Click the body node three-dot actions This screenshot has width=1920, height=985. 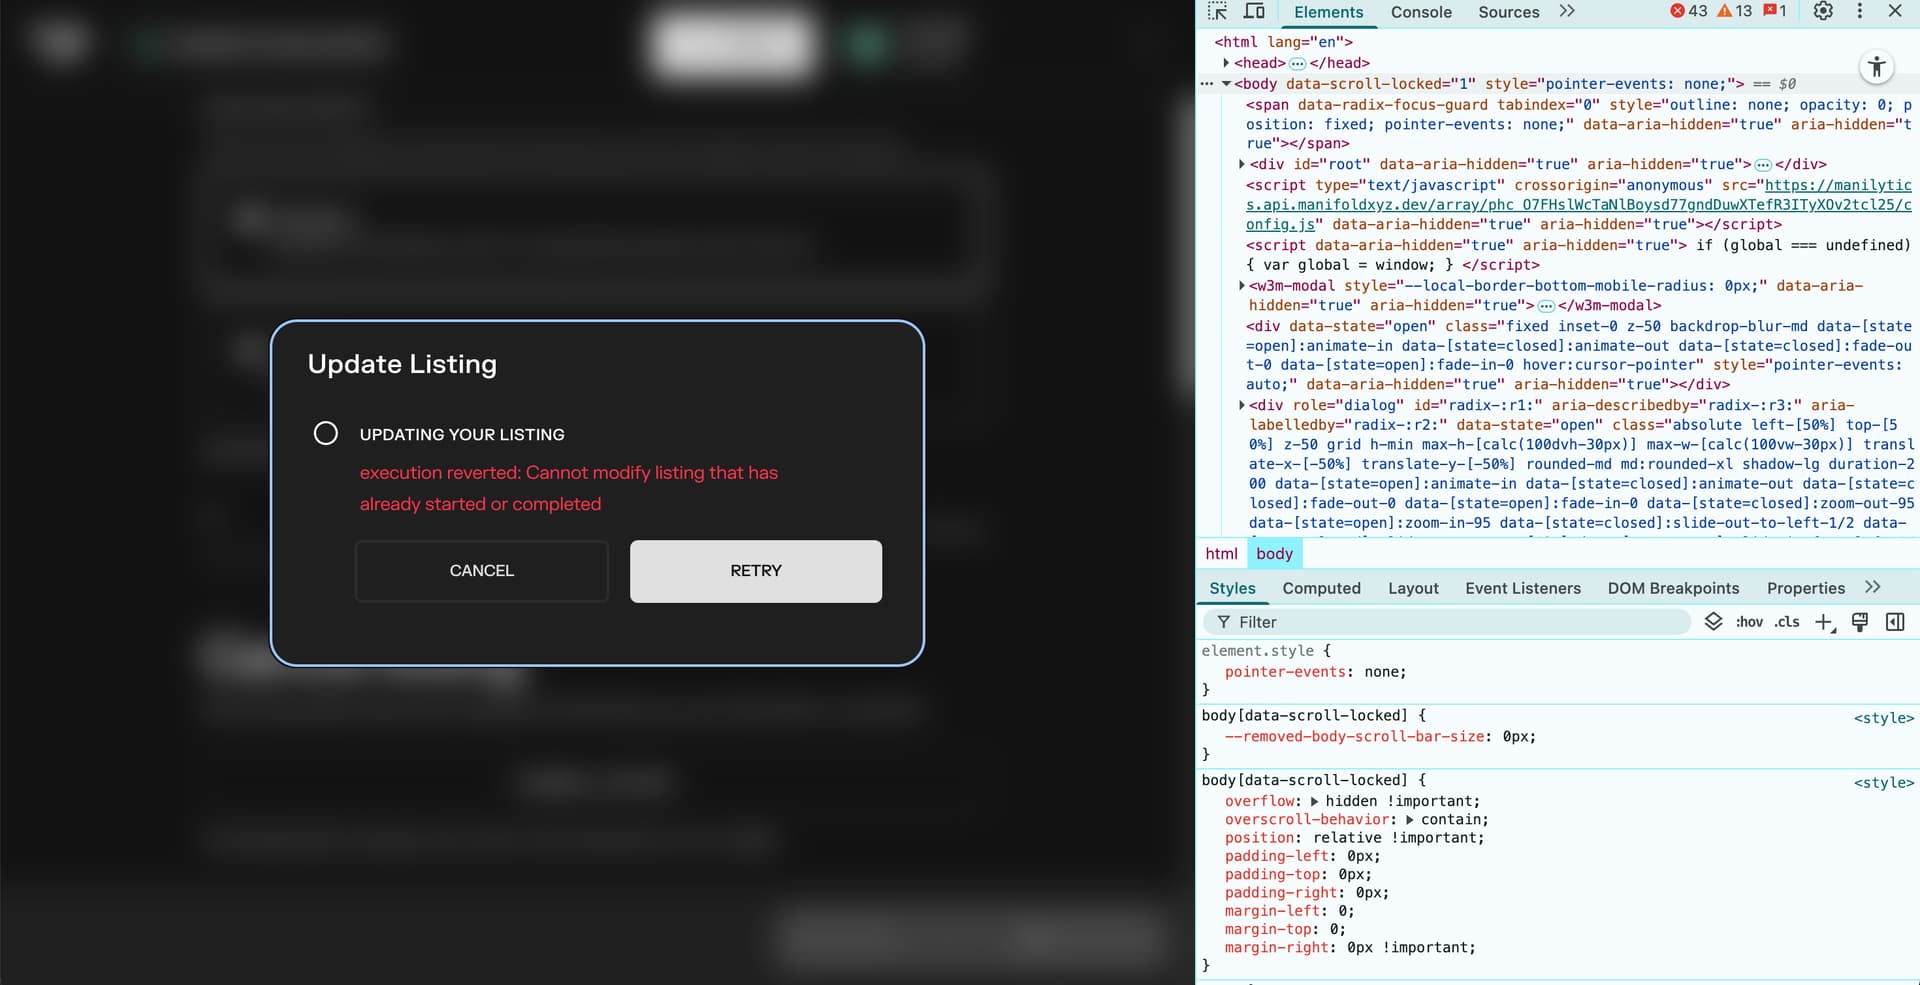tap(1207, 84)
